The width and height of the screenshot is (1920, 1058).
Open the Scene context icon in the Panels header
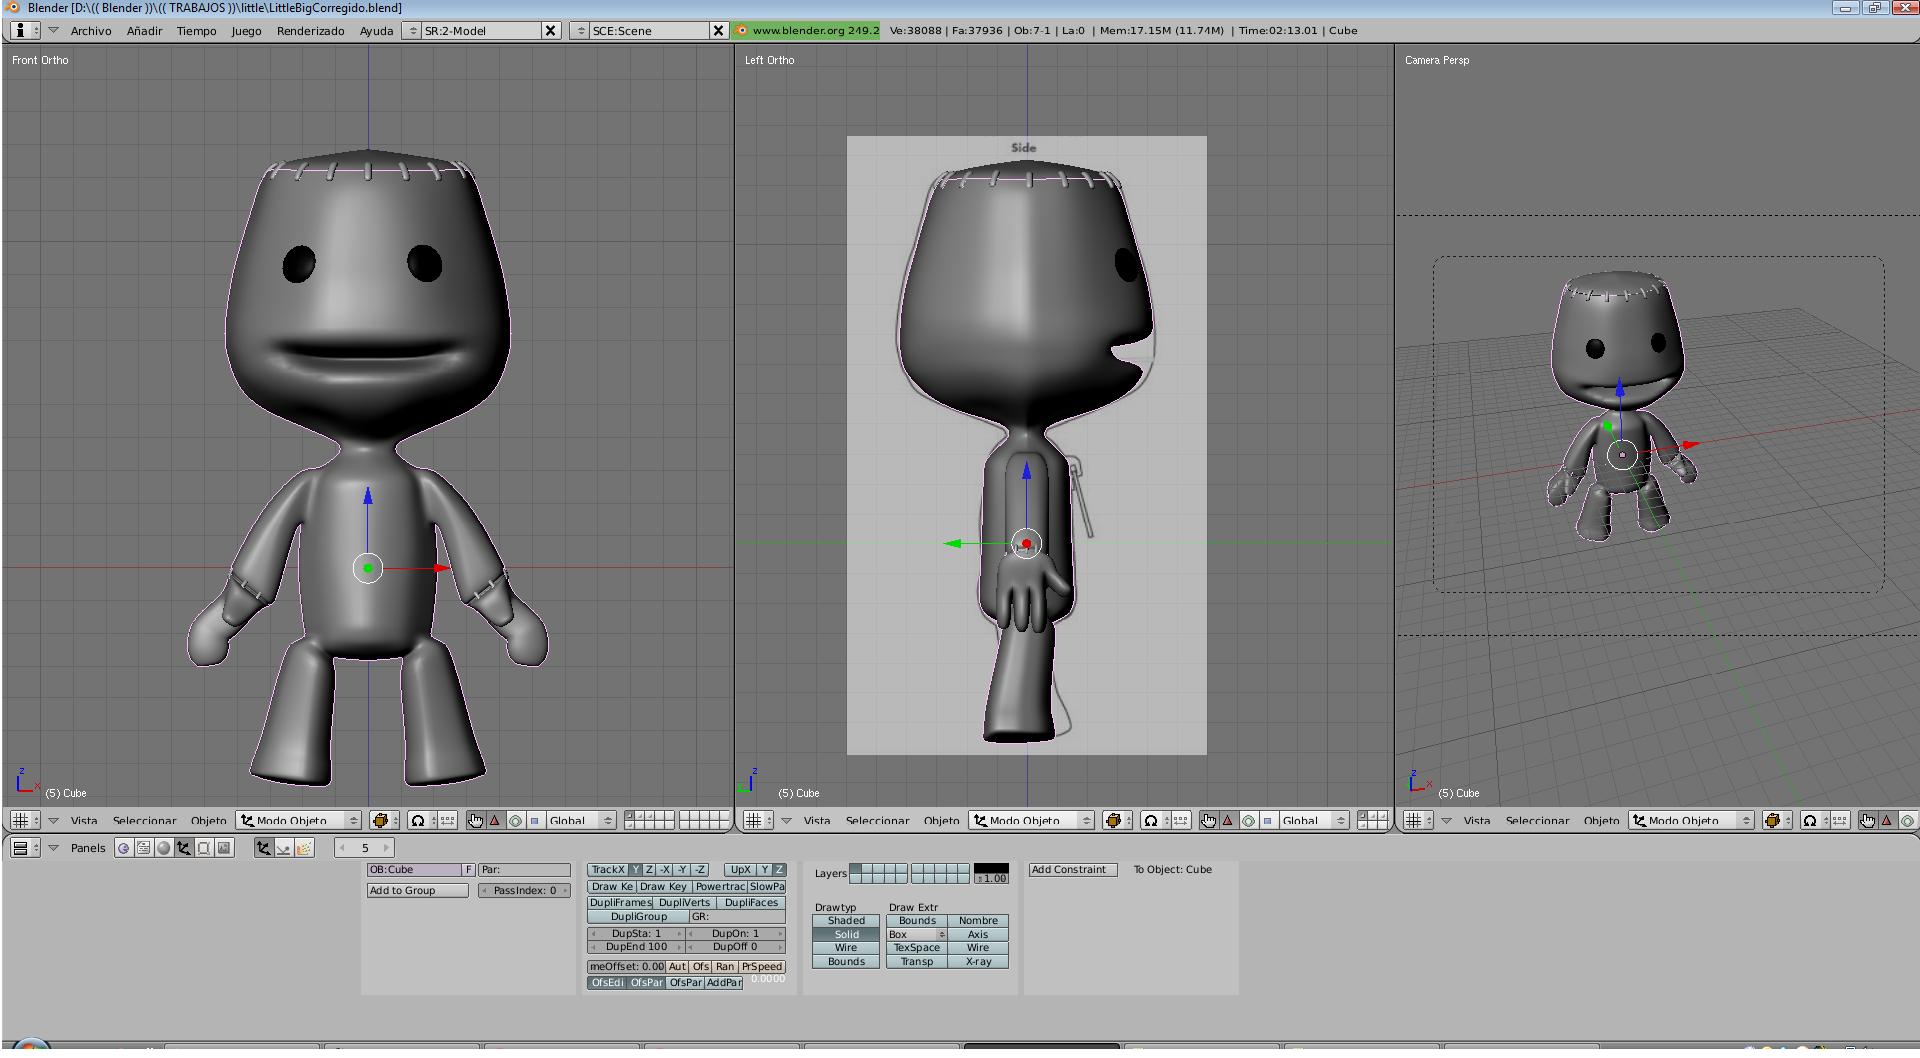pyautogui.click(x=224, y=848)
